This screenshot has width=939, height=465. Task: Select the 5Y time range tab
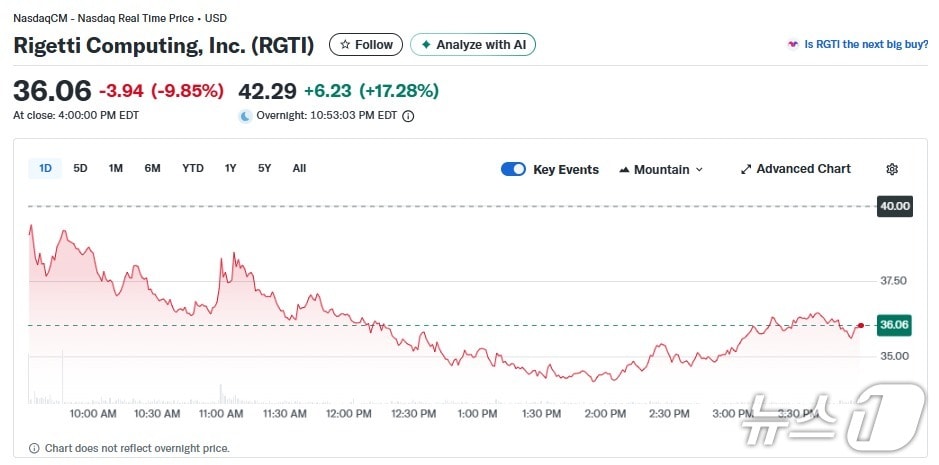264,168
